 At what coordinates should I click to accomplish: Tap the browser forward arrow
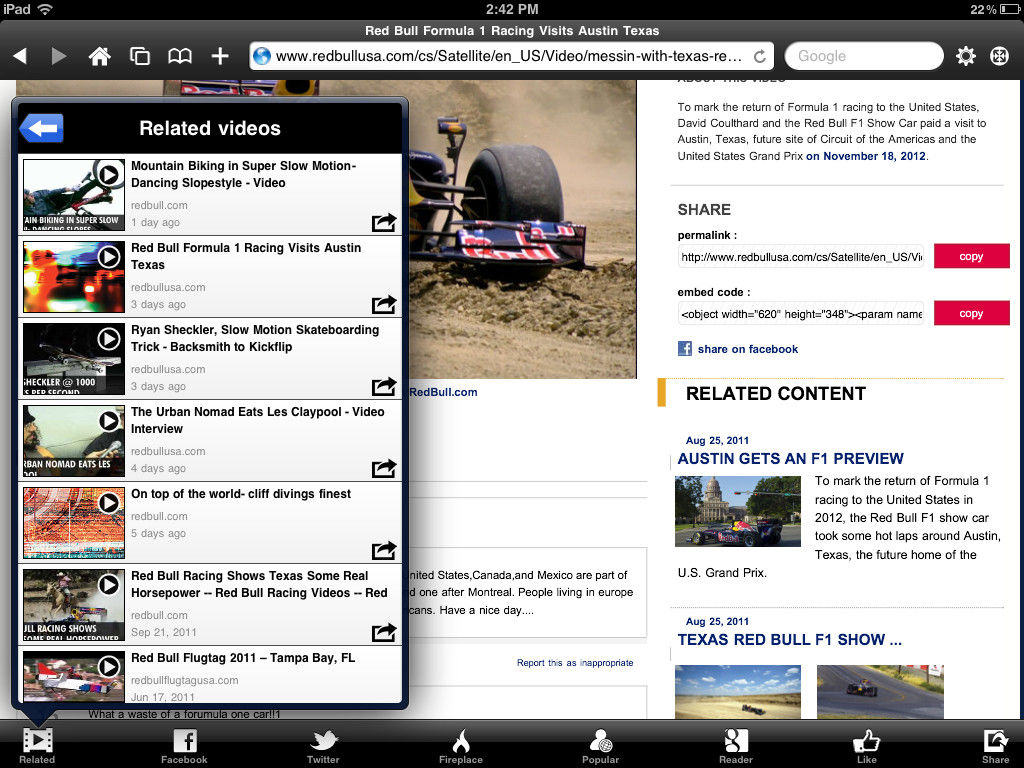coord(59,56)
